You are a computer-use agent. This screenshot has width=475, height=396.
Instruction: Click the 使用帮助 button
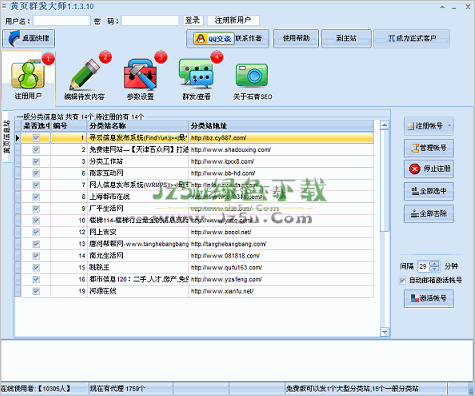(x=296, y=39)
